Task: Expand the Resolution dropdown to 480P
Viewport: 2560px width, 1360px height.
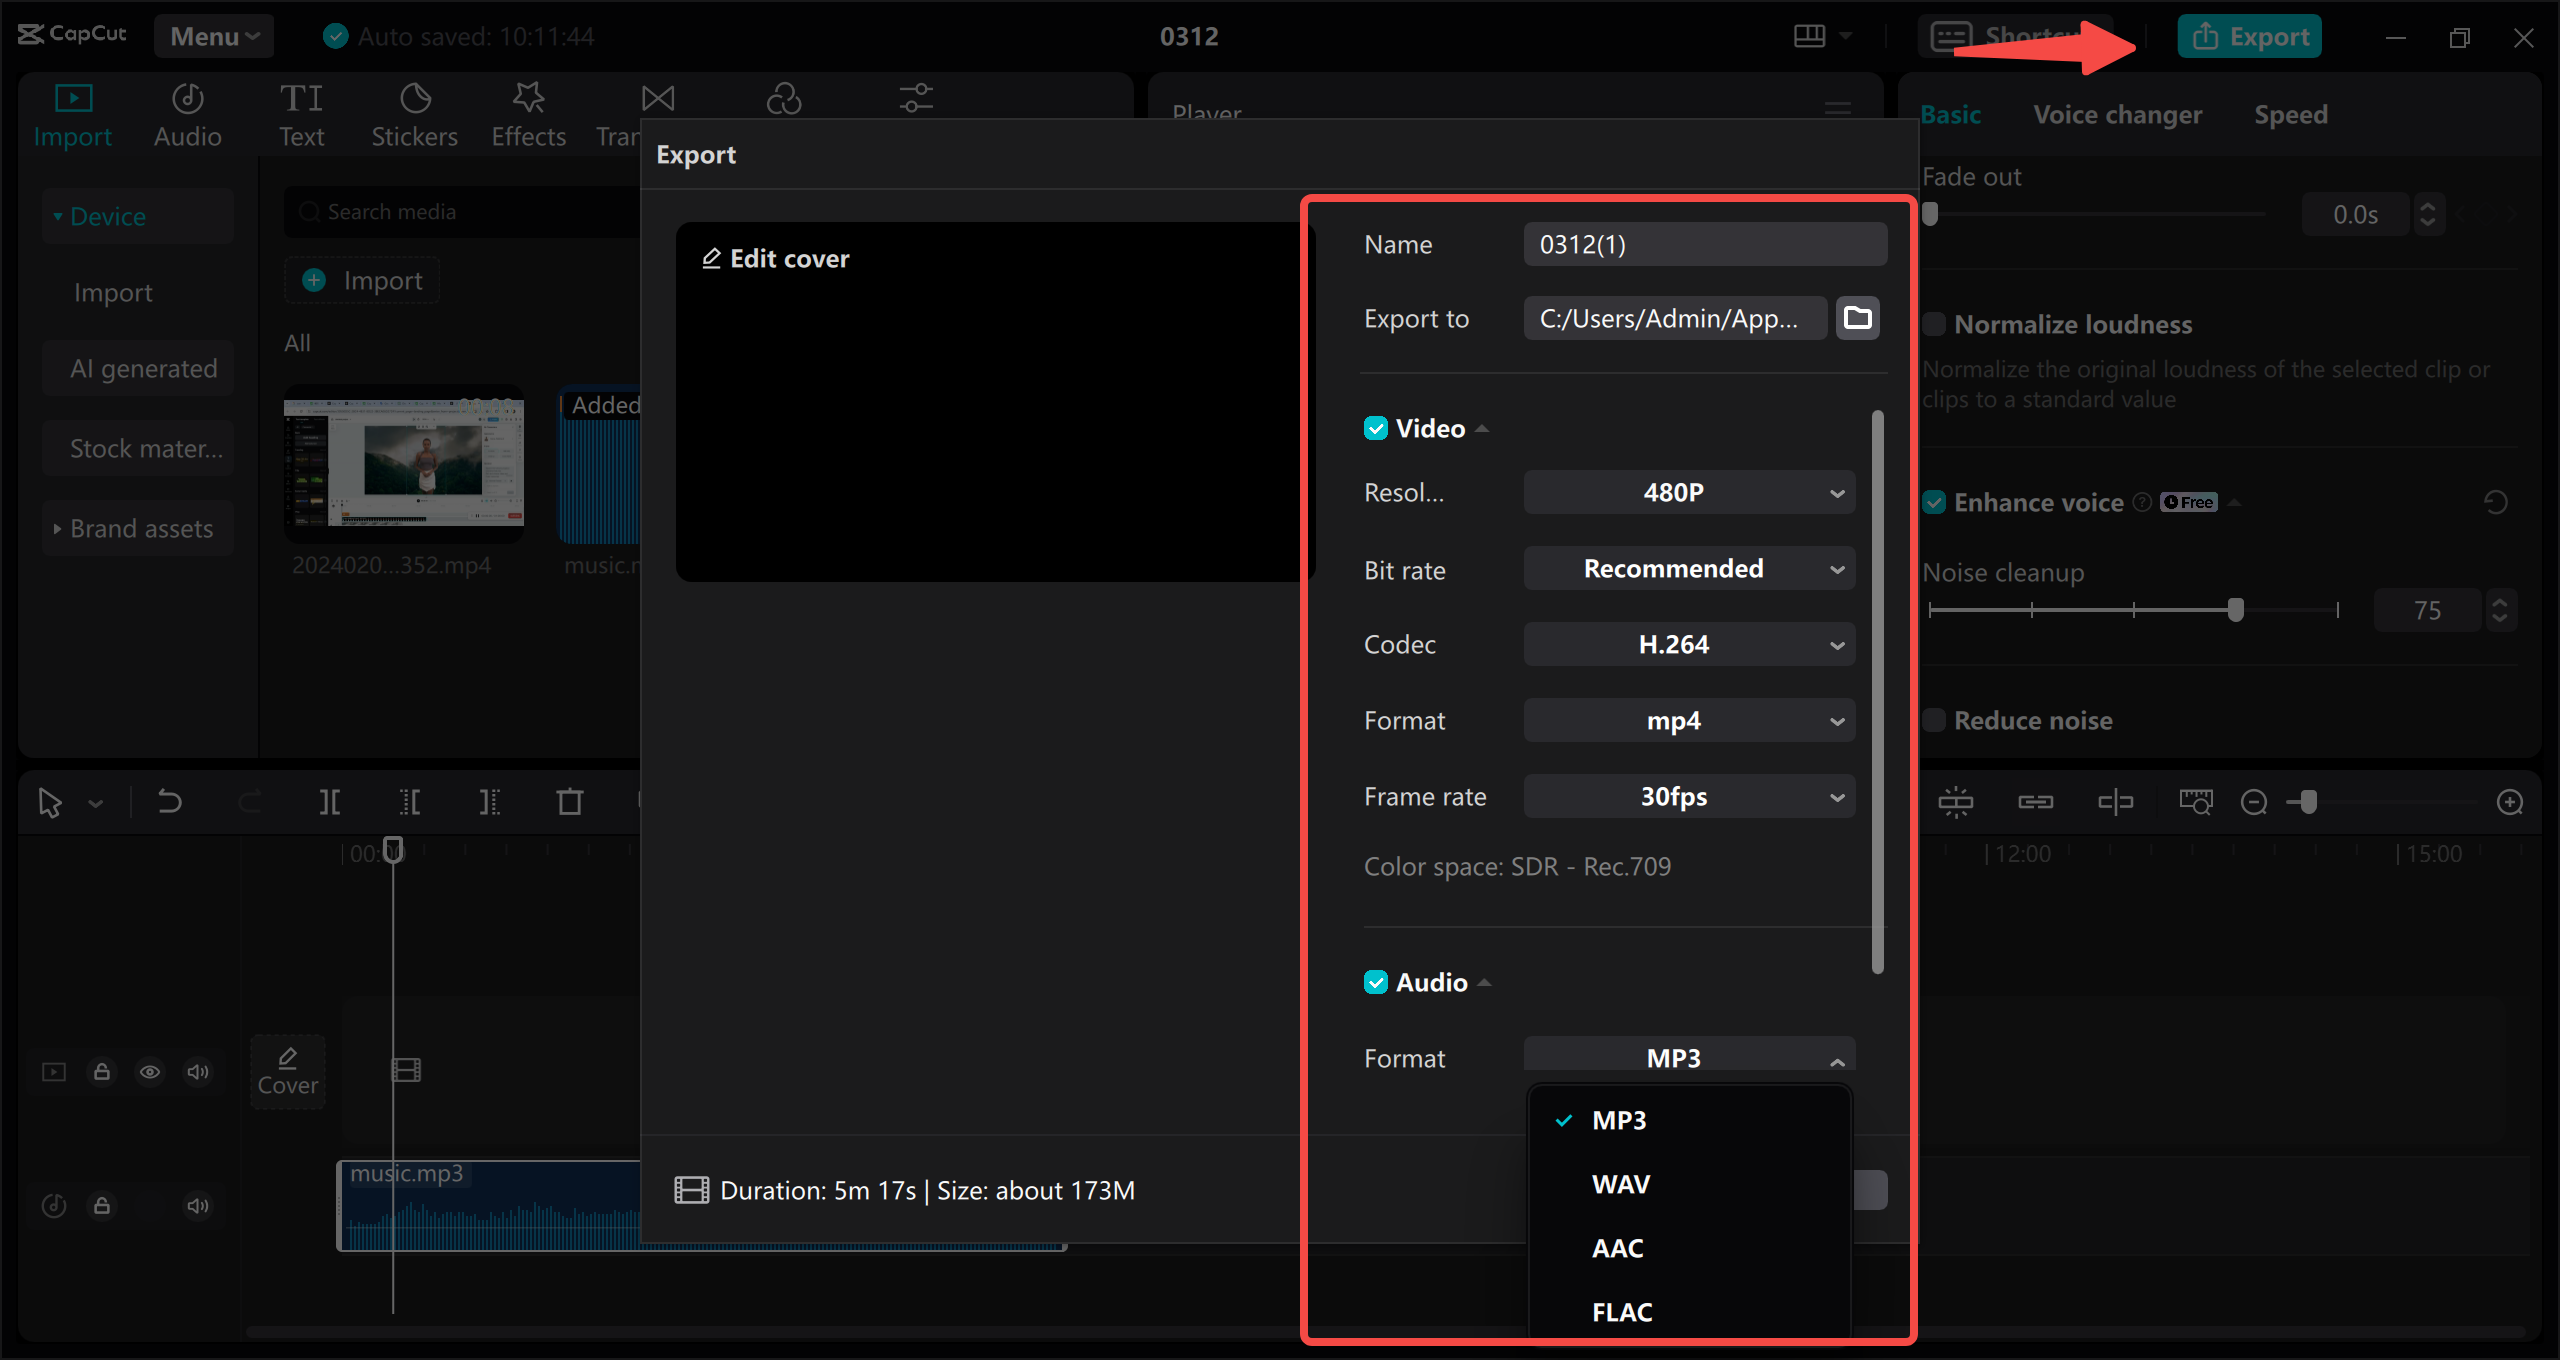Action: click(1686, 491)
